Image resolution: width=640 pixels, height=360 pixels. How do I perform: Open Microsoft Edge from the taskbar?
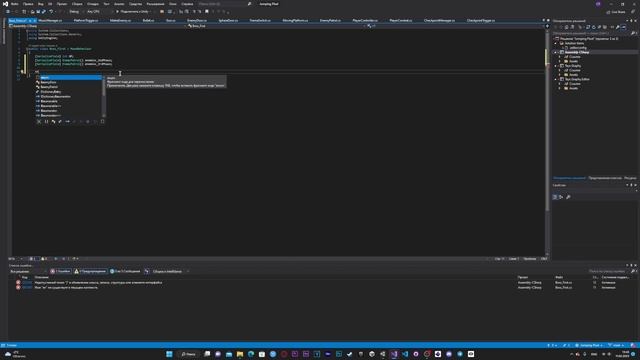click(251, 354)
